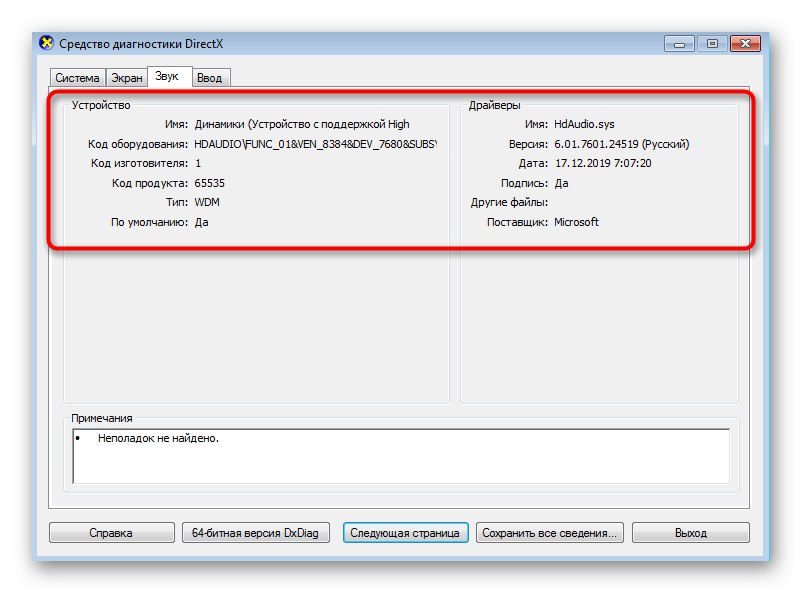Launch 64-битная версия DxDiag

click(x=255, y=533)
